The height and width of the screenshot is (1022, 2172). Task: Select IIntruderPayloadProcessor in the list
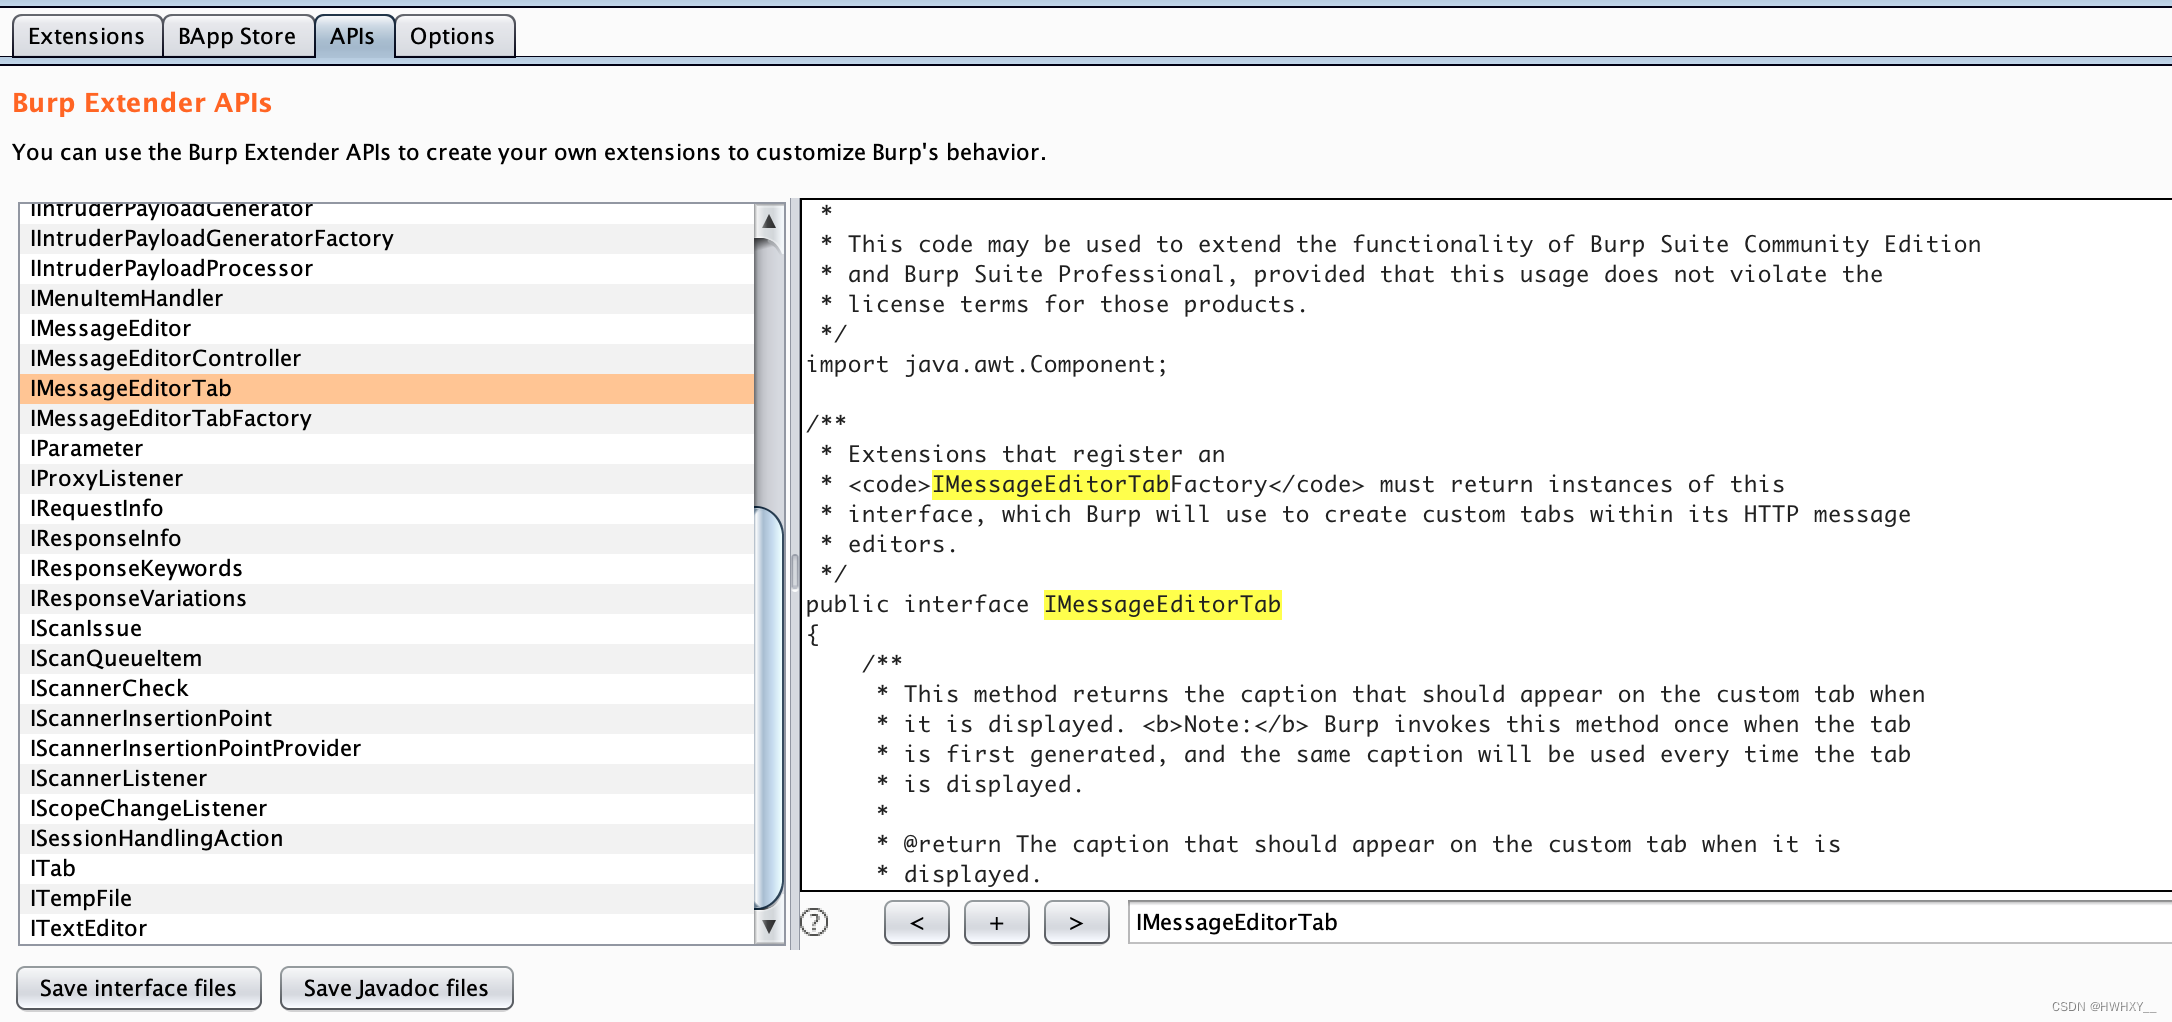tap(386, 268)
